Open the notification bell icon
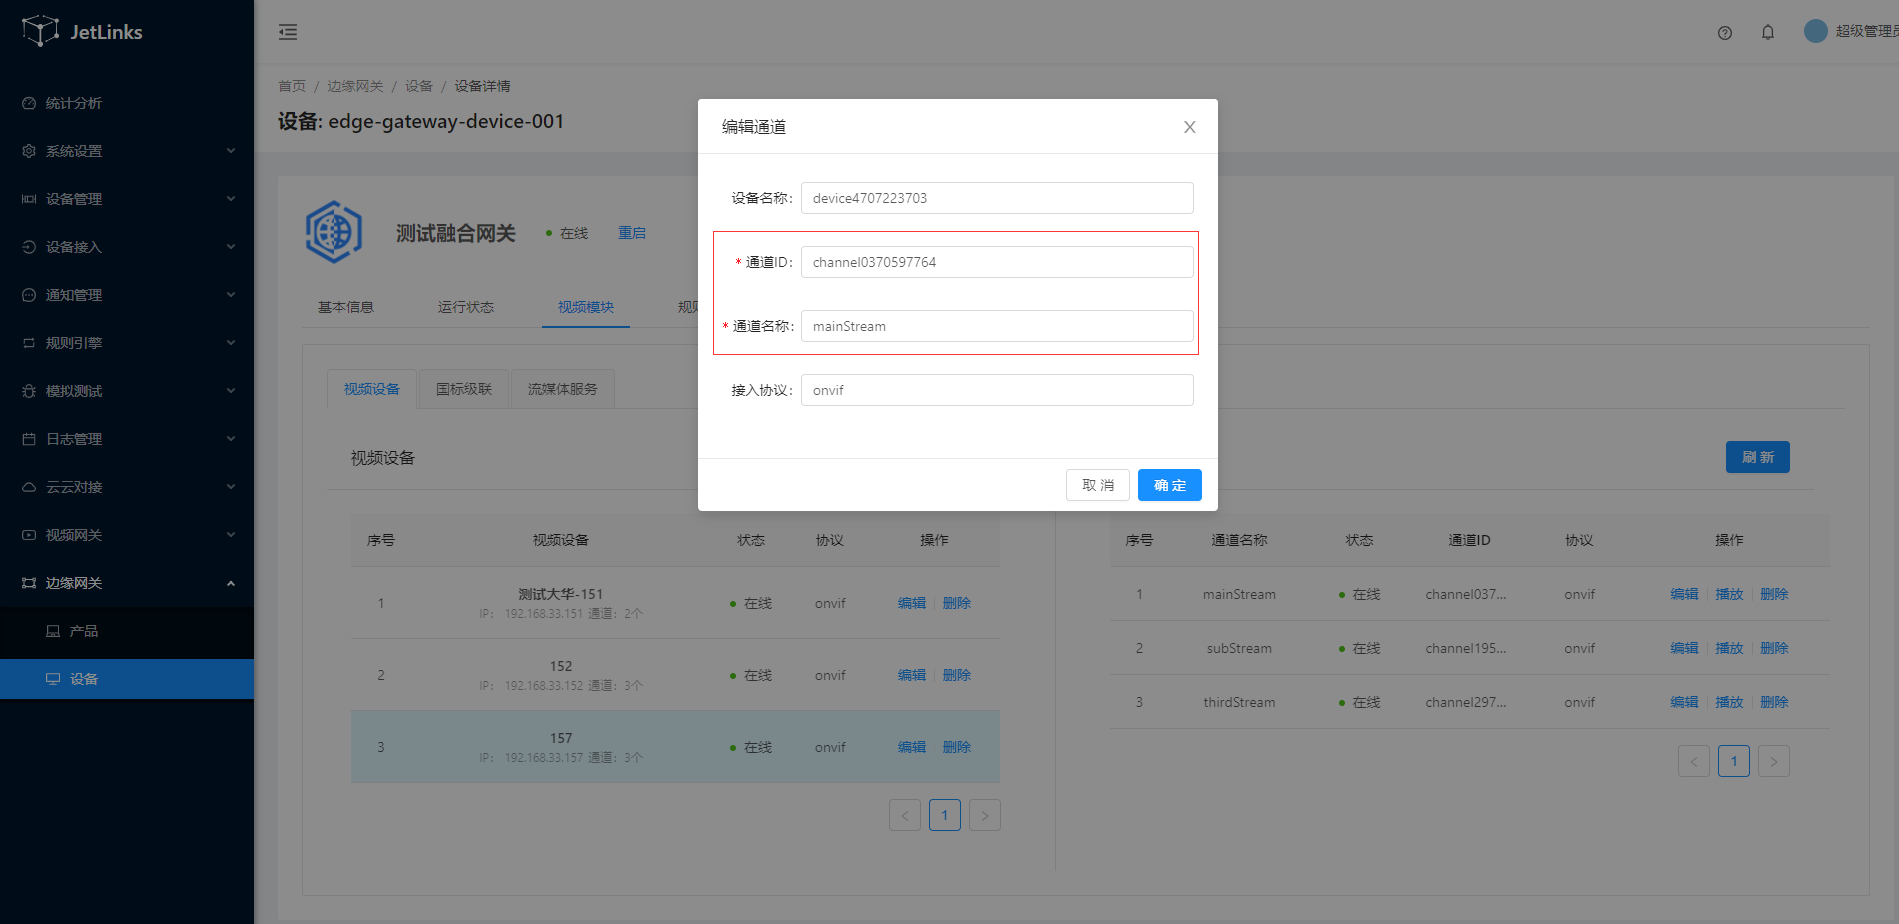1899x924 pixels. click(1768, 33)
